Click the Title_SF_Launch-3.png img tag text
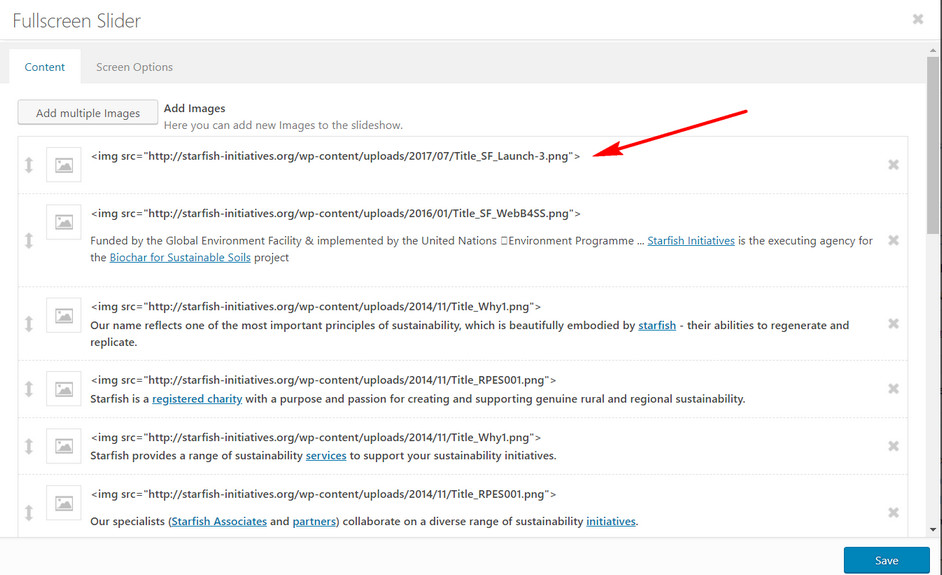This screenshot has width=942, height=575. click(335, 156)
